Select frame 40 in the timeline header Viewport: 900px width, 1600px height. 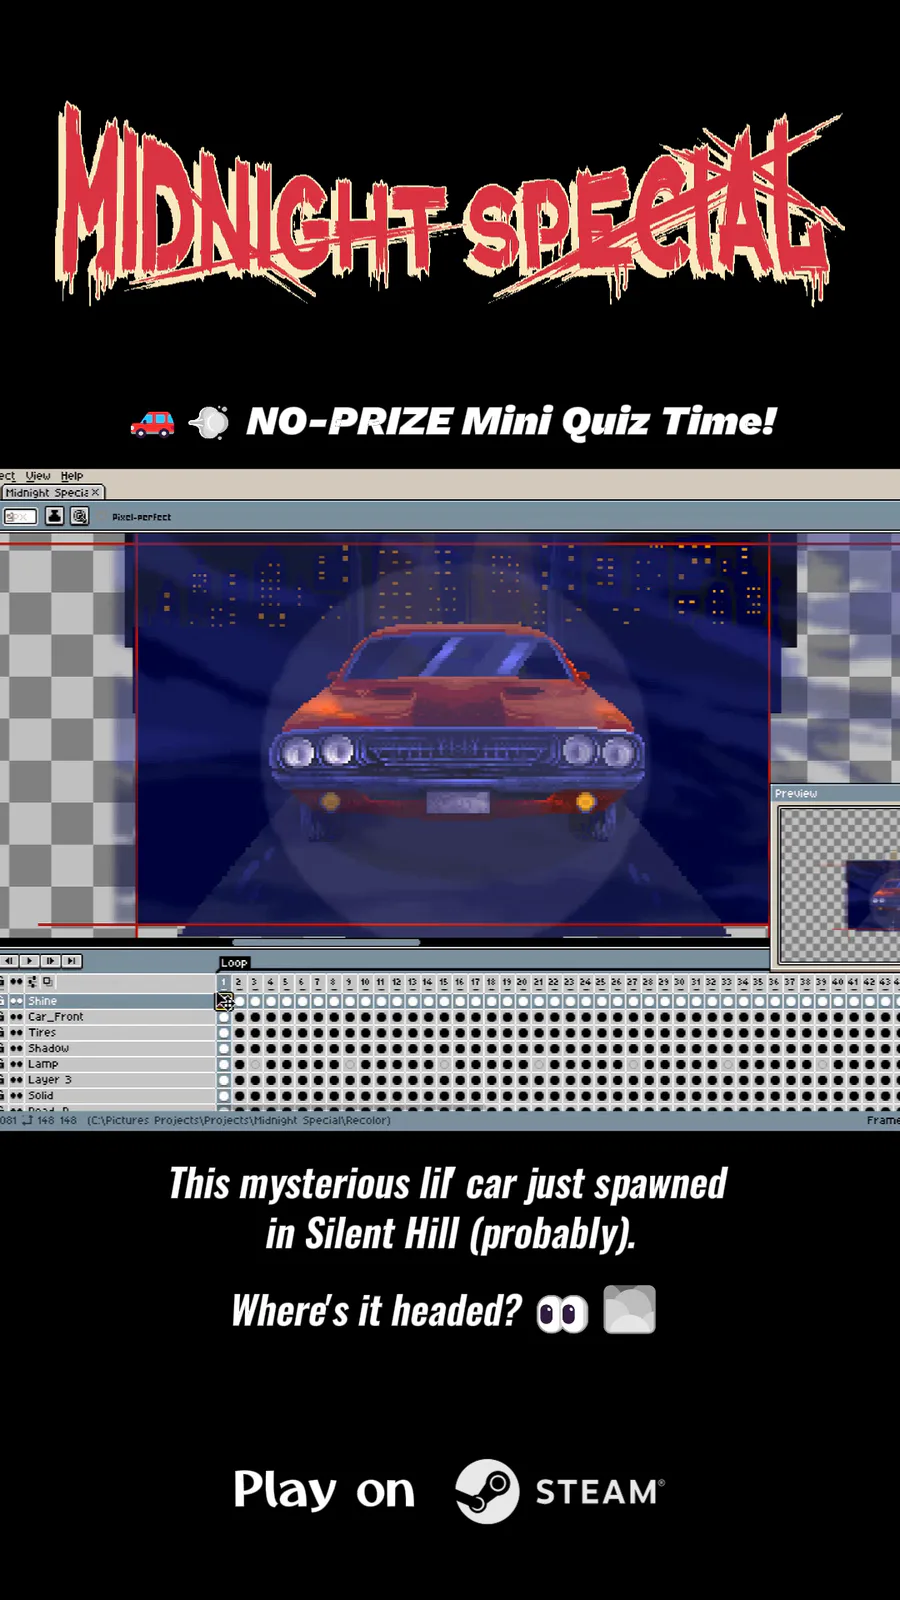click(837, 983)
